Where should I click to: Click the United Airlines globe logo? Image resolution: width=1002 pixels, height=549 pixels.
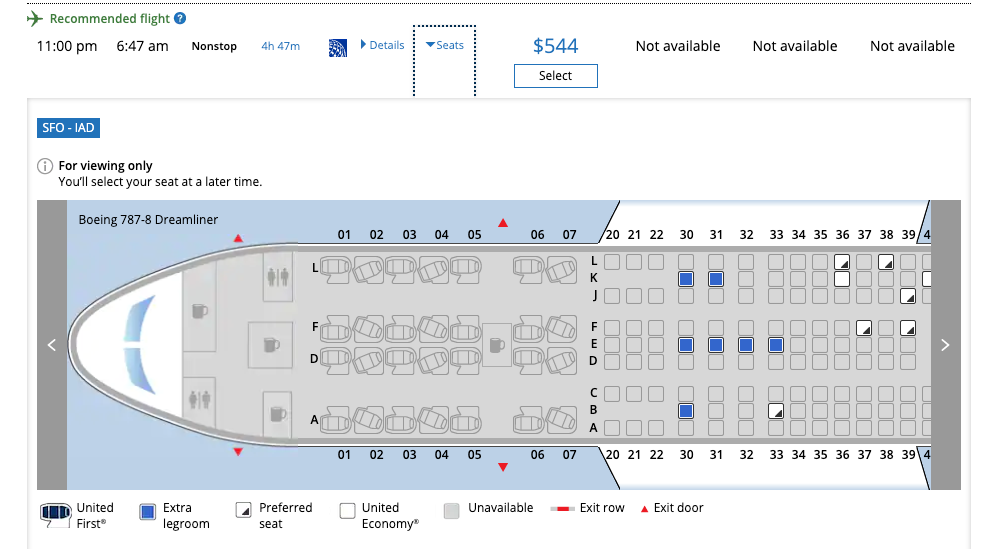click(x=337, y=47)
